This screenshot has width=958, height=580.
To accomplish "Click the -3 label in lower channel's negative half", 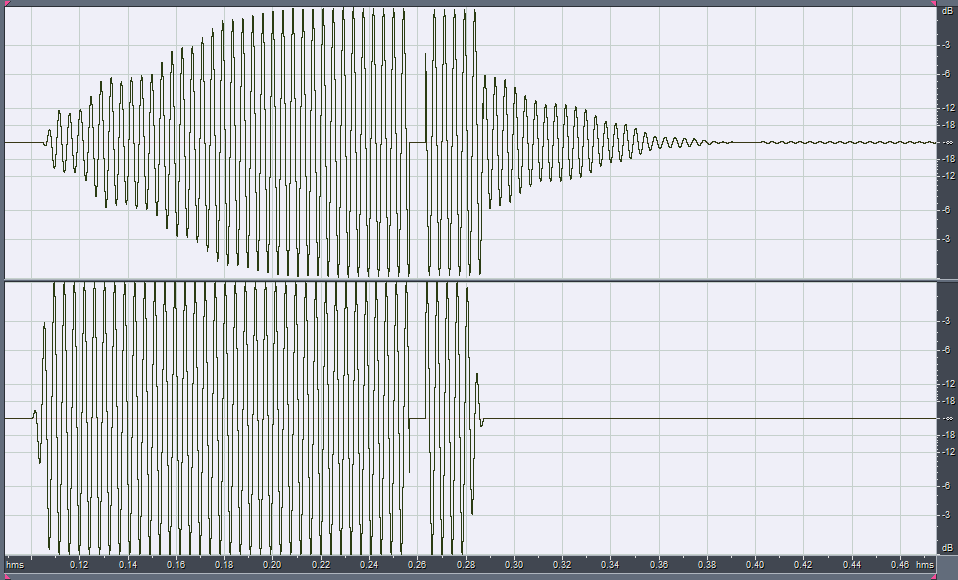I will pos(946,515).
